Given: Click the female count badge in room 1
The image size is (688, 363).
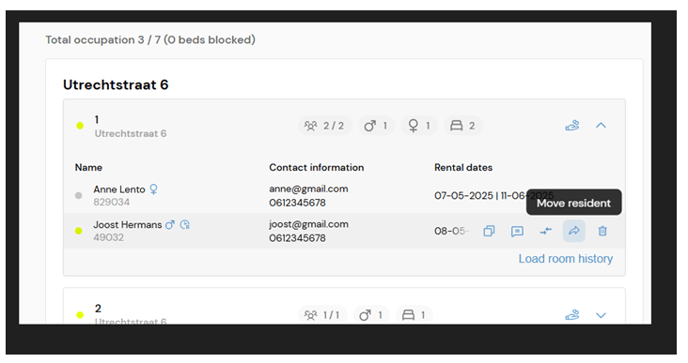Looking at the screenshot, I should pyautogui.click(x=419, y=126).
